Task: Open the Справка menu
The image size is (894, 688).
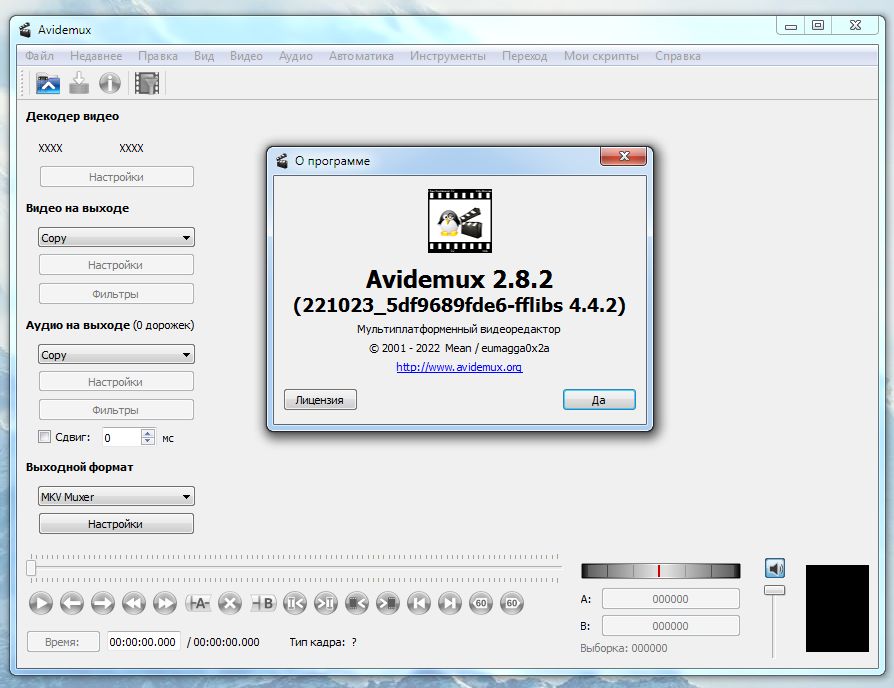Action: [678, 56]
